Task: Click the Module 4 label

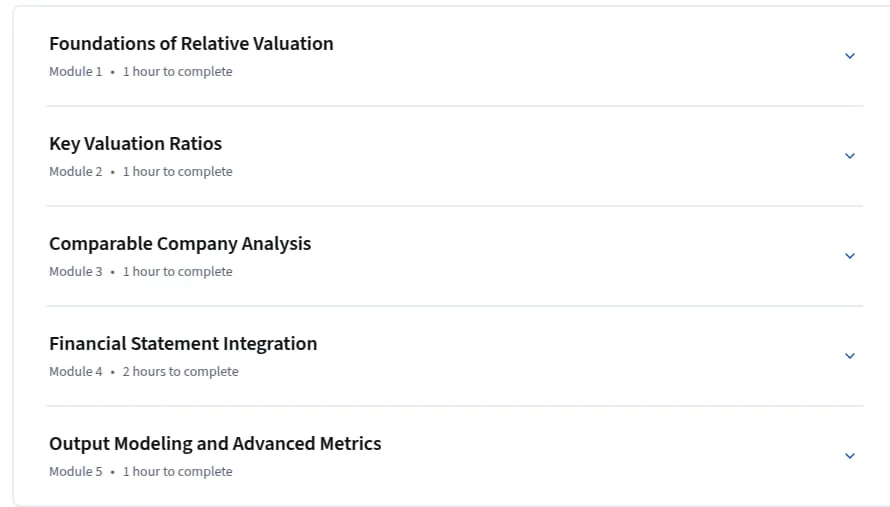Action: (x=75, y=371)
